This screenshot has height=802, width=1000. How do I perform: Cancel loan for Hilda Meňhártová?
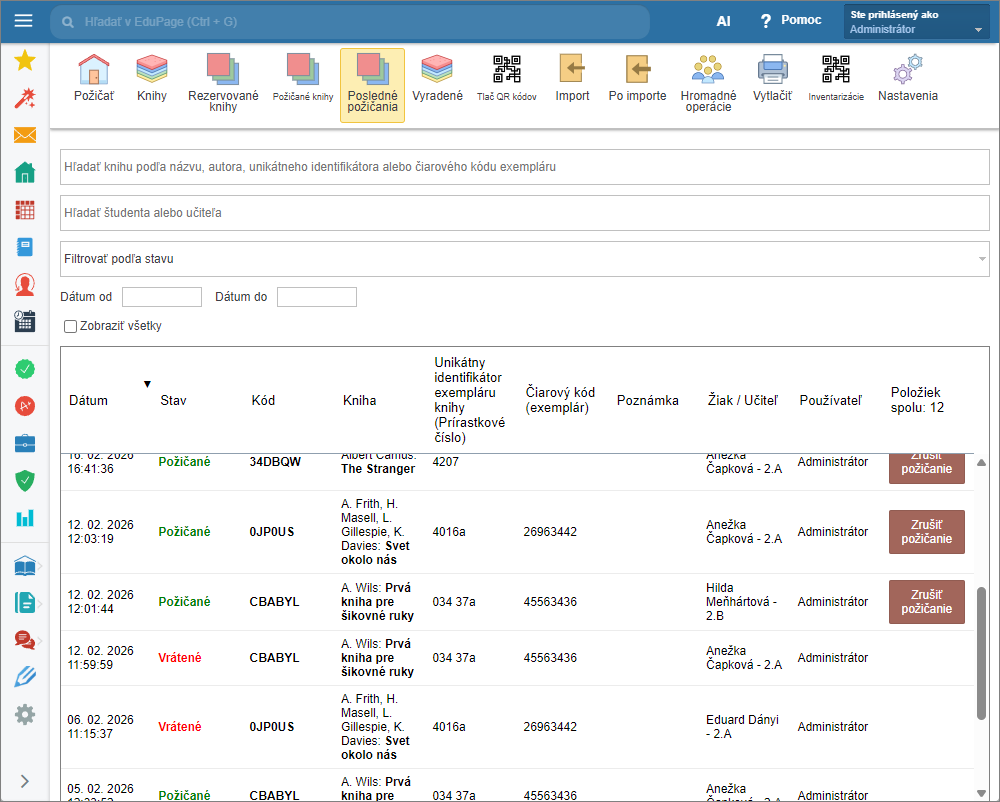pos(926,602)
